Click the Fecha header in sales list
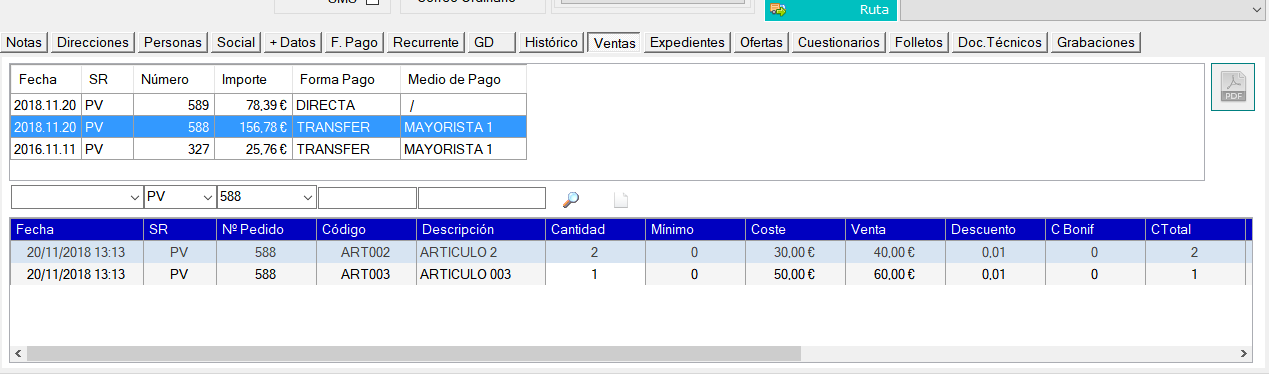This screenshot has height=374, width=1269. 46,79
